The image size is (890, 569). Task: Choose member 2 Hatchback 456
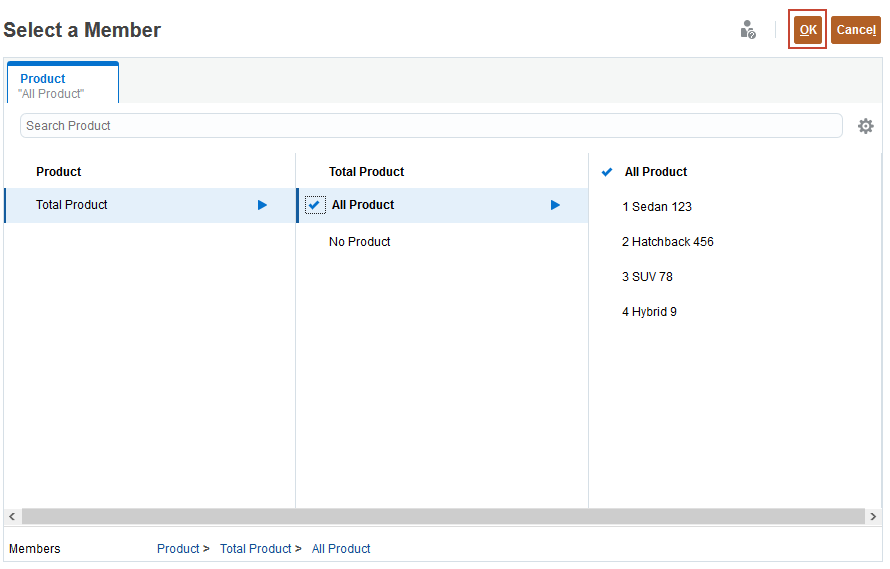(668, 242)
